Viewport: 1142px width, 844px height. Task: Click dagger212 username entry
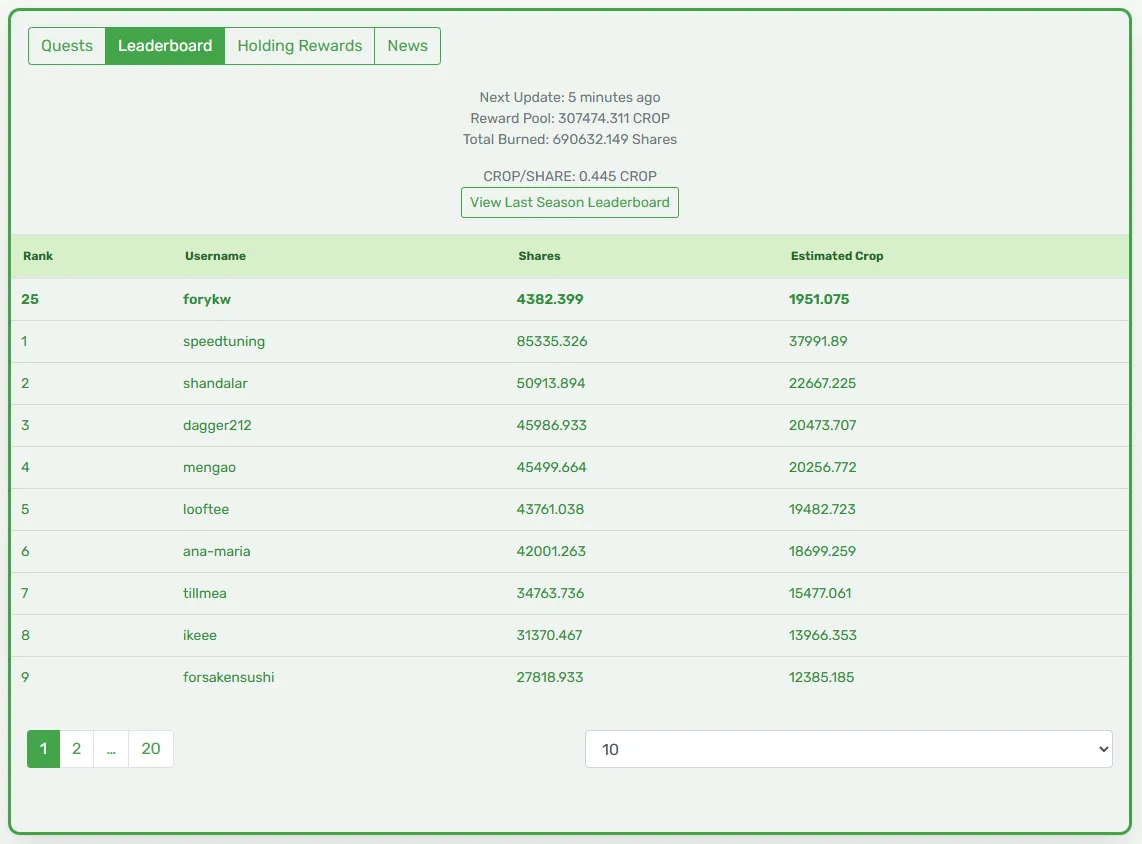coord(217,425)
